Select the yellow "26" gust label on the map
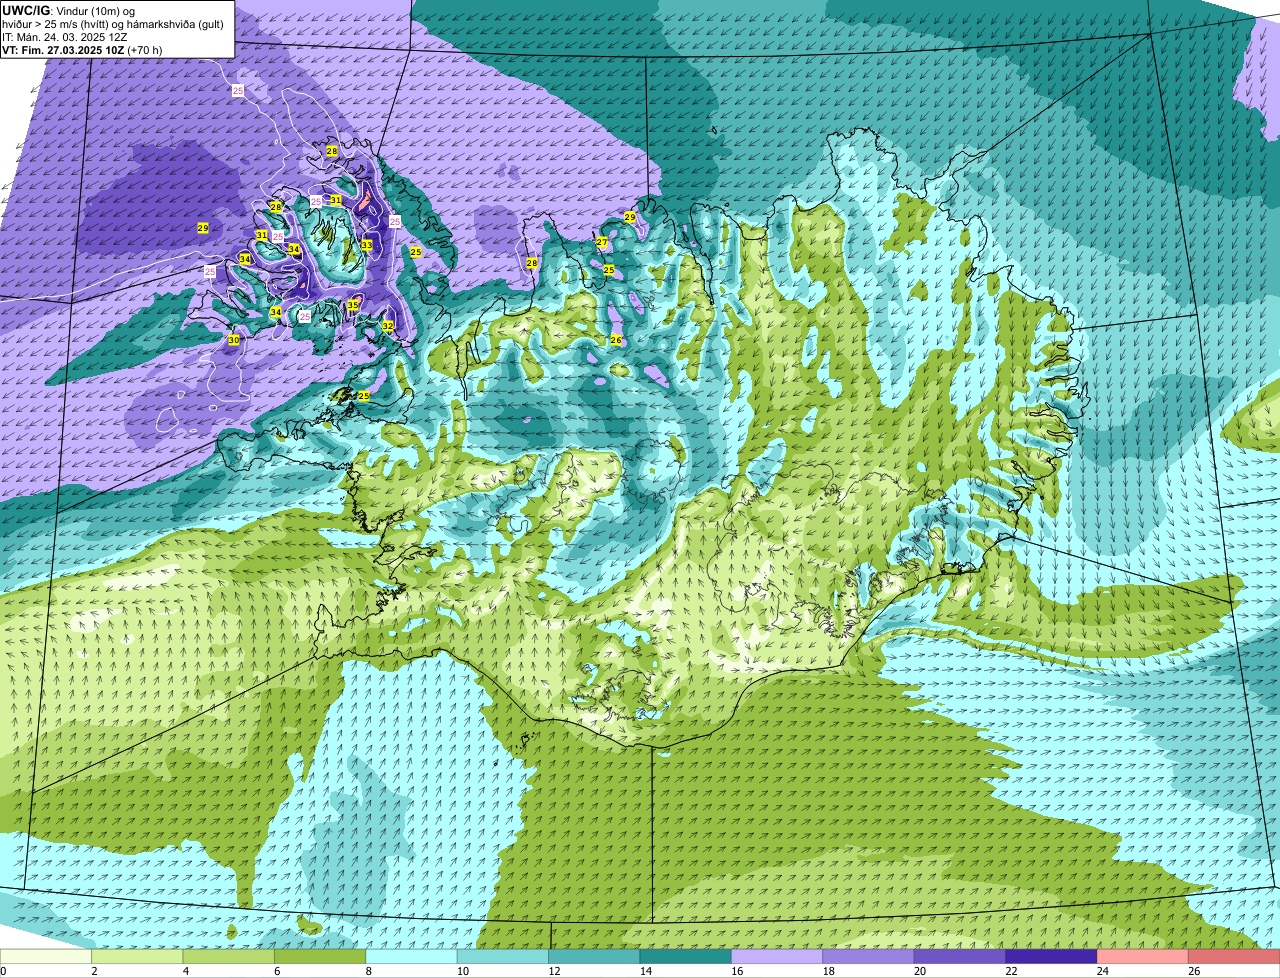 [616, 340]
